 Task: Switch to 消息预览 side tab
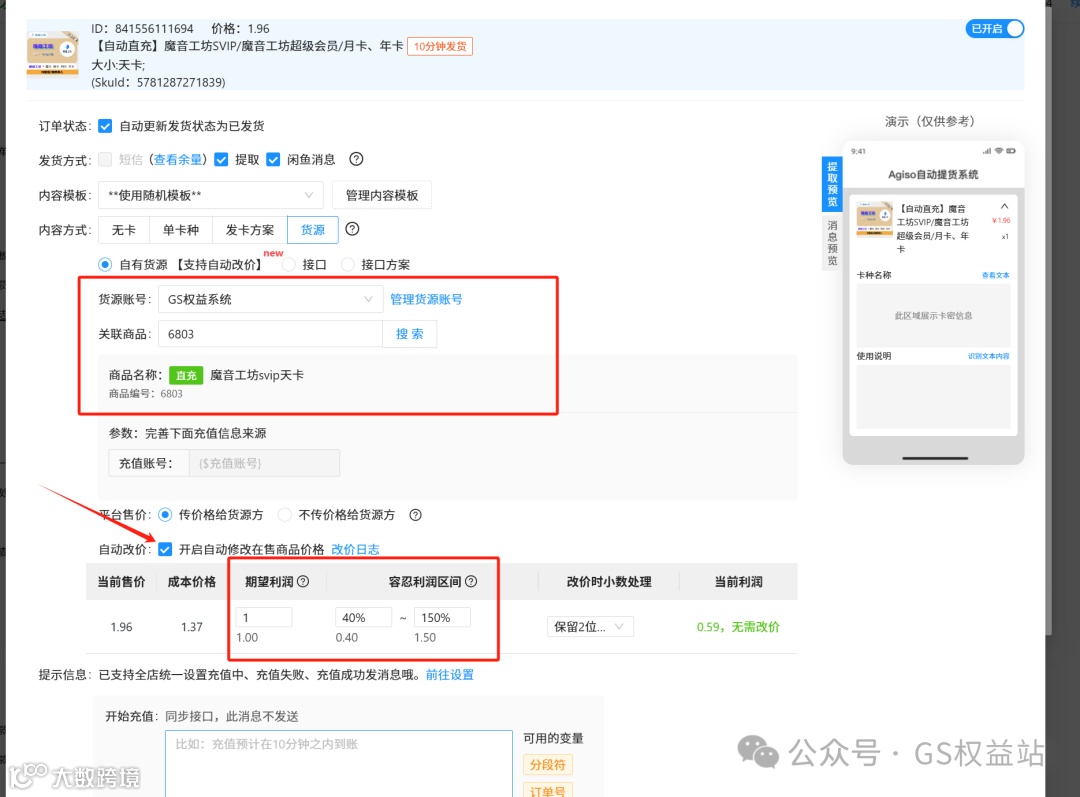point(832,242)
